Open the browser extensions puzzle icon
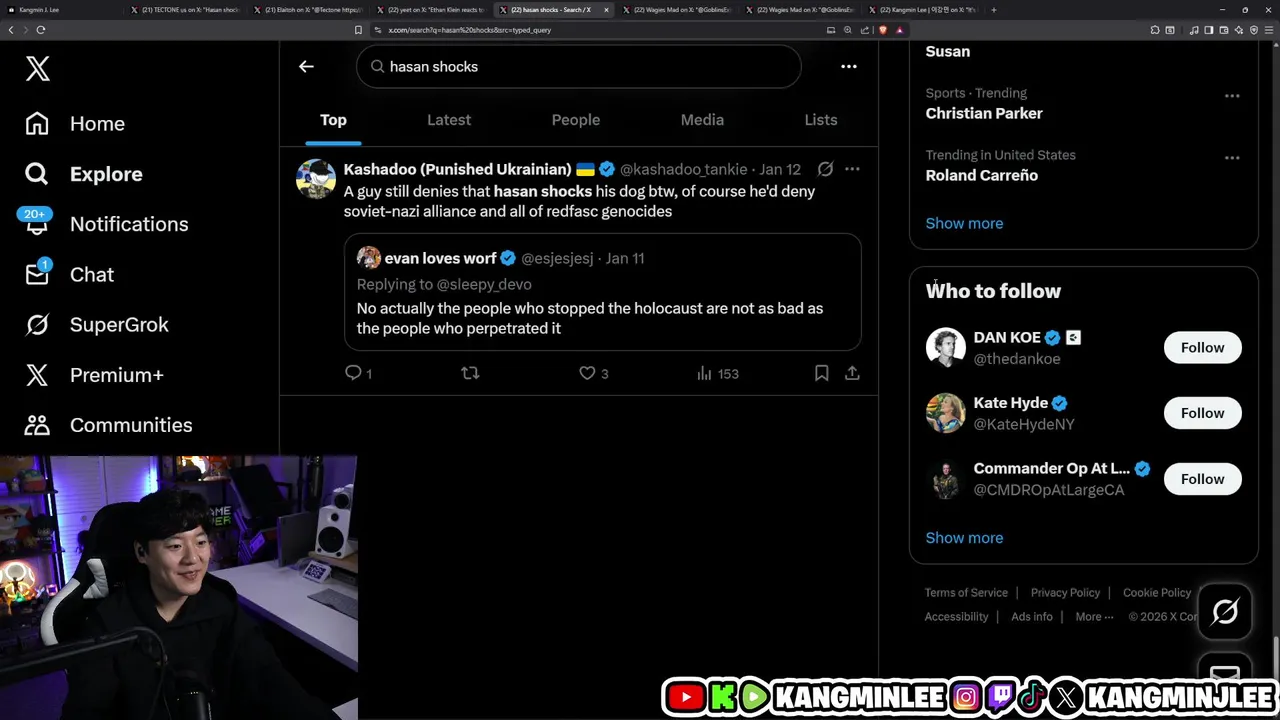Image resolution: width=1280 pixels, height=720 pixels. 1154,30
